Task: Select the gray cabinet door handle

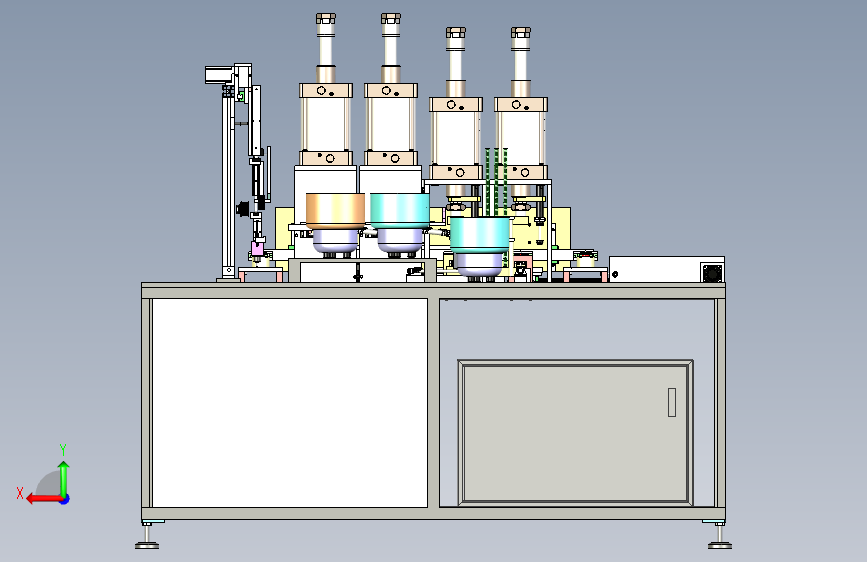Action: (672, 402)
